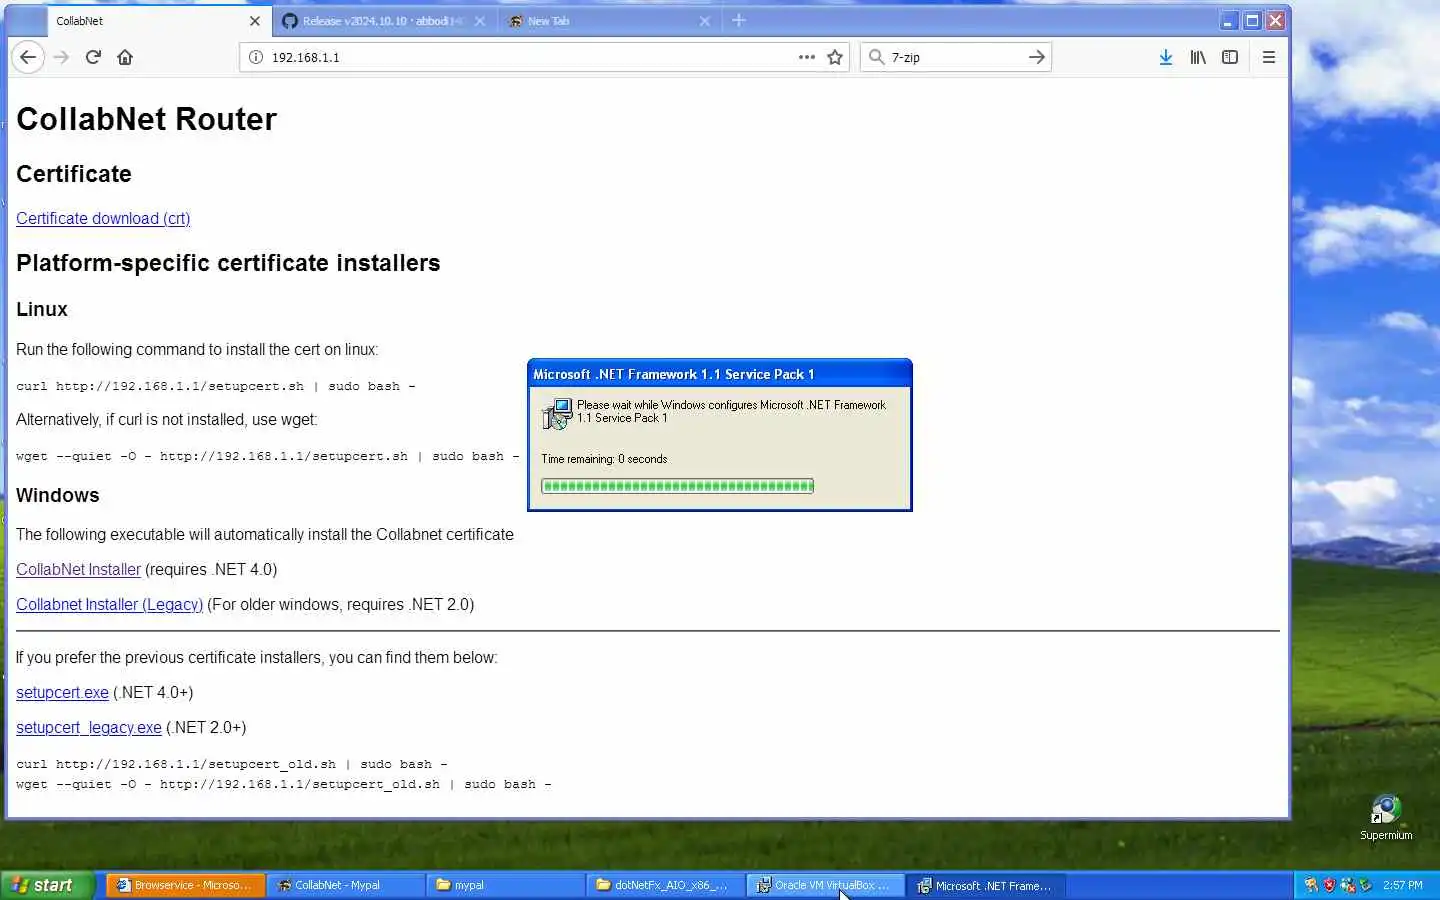The image size is (1440, 900).
Task: Open page actions three-dot menu
Action: (x=807, y=57)
